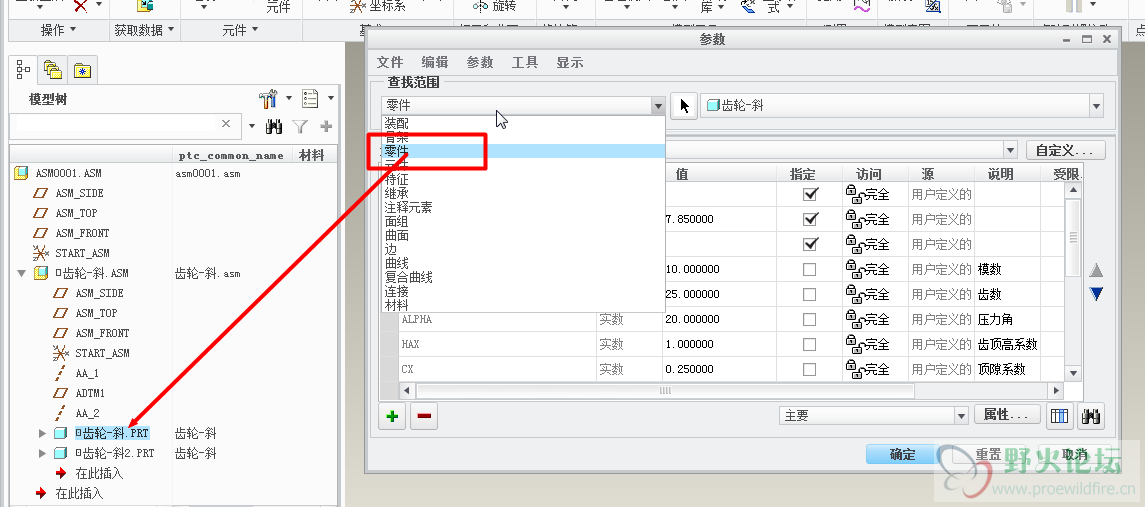This screenshot has width=1145, height=507.
Task: Choose 曲面 from the scope list
Action: pos(523,235)
